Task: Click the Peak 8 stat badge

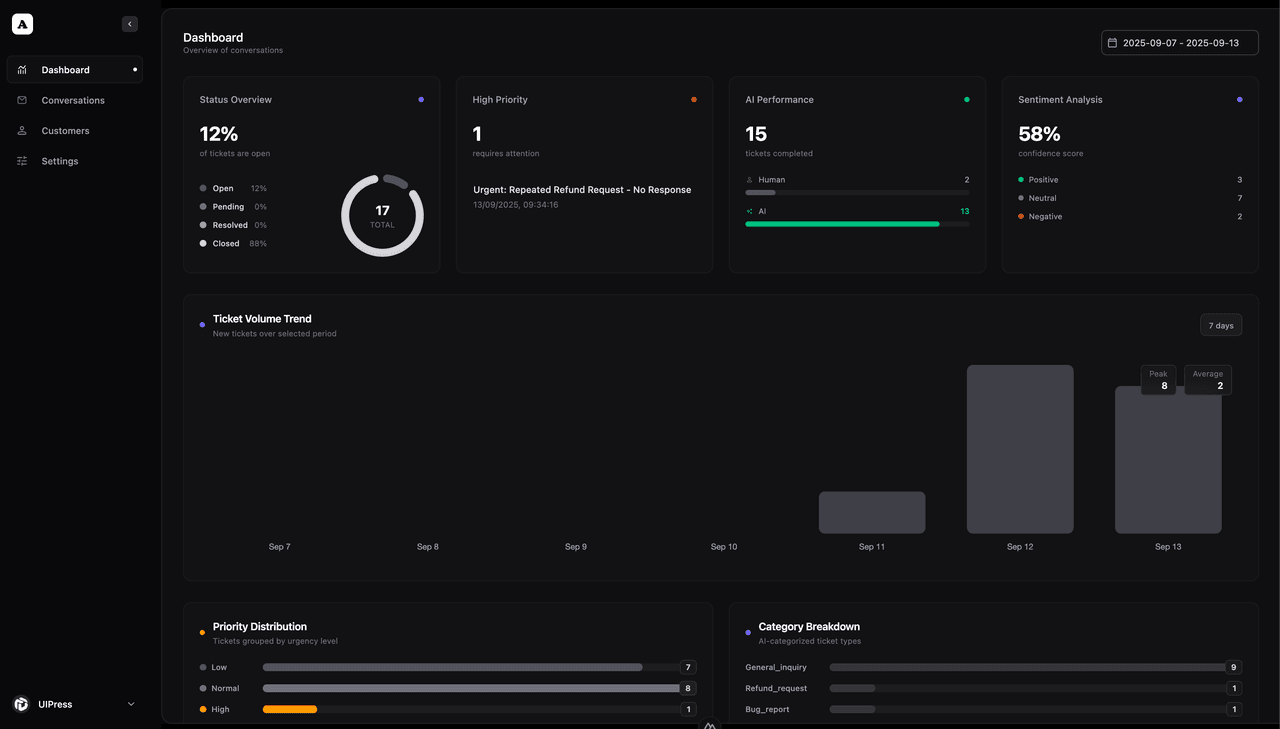Action: click(1159, 380)
